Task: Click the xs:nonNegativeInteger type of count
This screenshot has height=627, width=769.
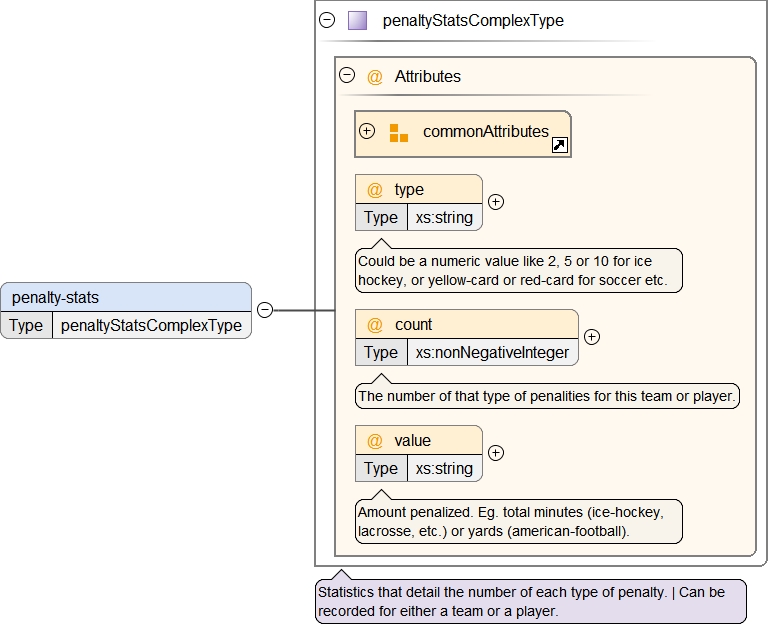Action: tap(493, 352)
